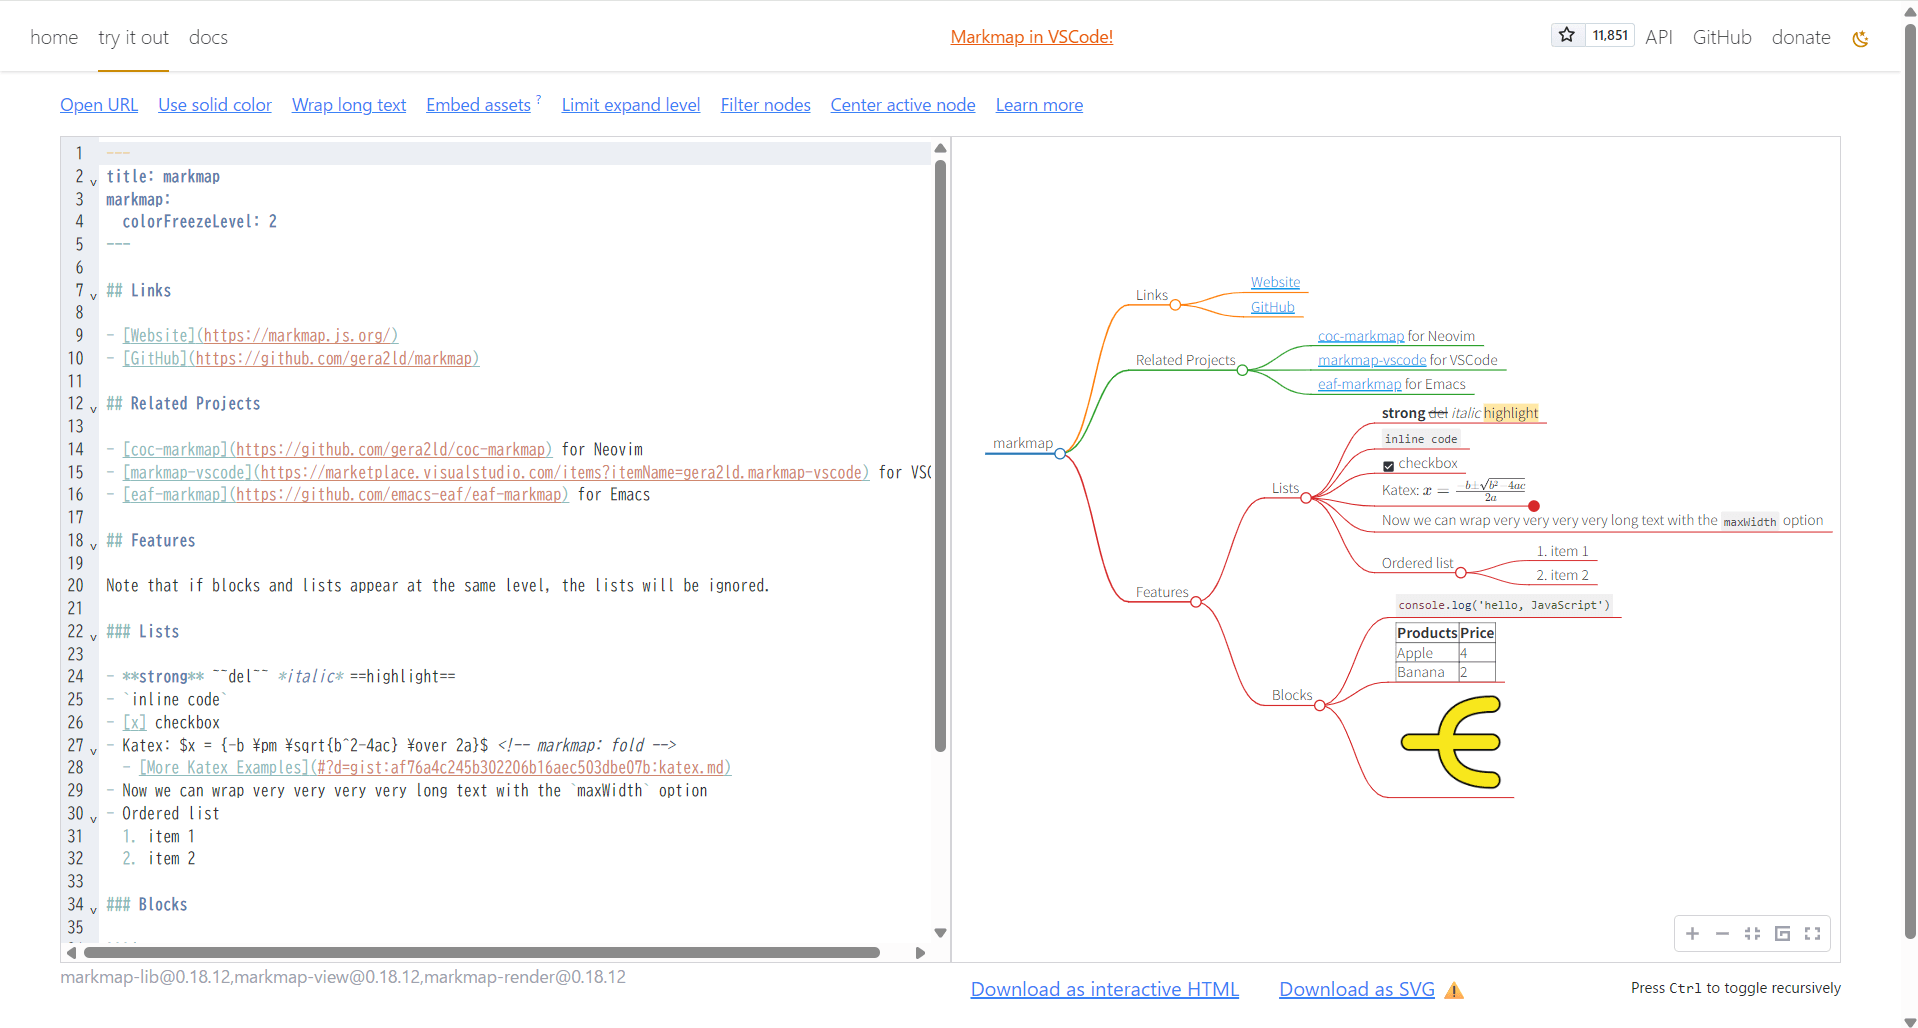Select the fit-to-window icon in mindmap toolbar
Screen dimensions: 1918x1028
click(x=1752, y=933)
